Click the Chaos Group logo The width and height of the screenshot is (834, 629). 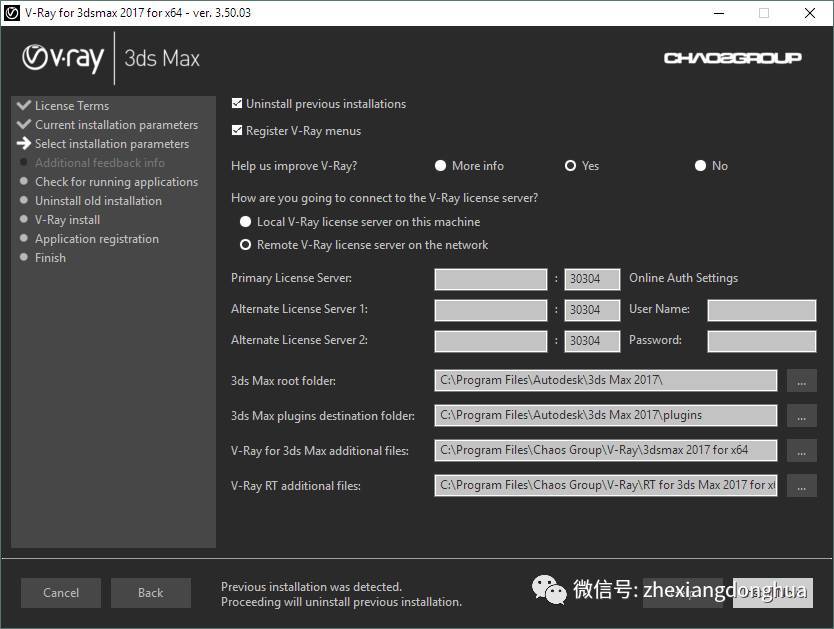click(x=732, y=57)
